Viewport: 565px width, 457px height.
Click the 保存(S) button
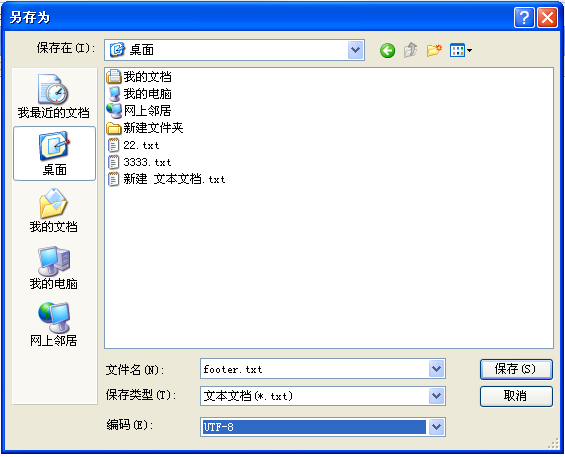click(x=516, y=369)
